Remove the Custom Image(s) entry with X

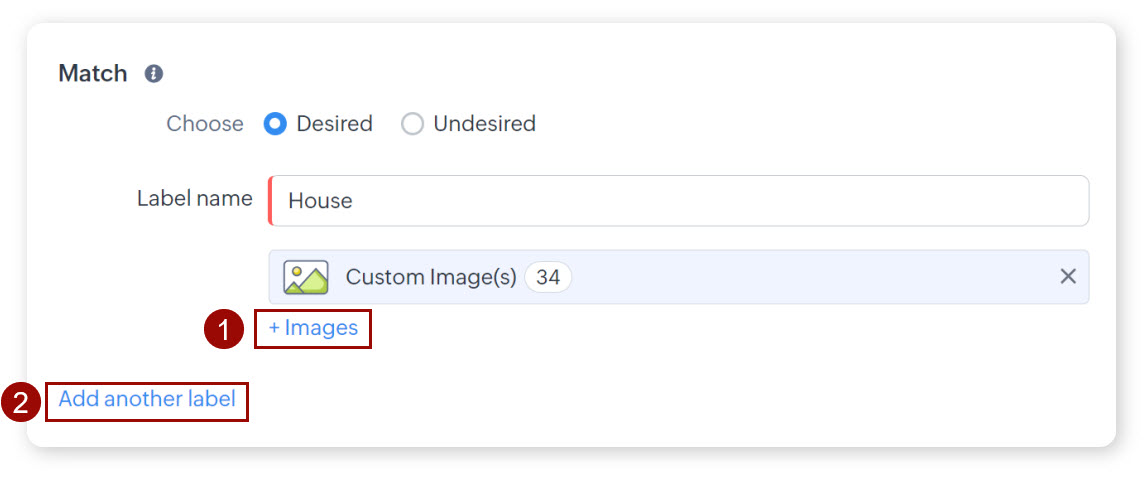[1068, 277]
